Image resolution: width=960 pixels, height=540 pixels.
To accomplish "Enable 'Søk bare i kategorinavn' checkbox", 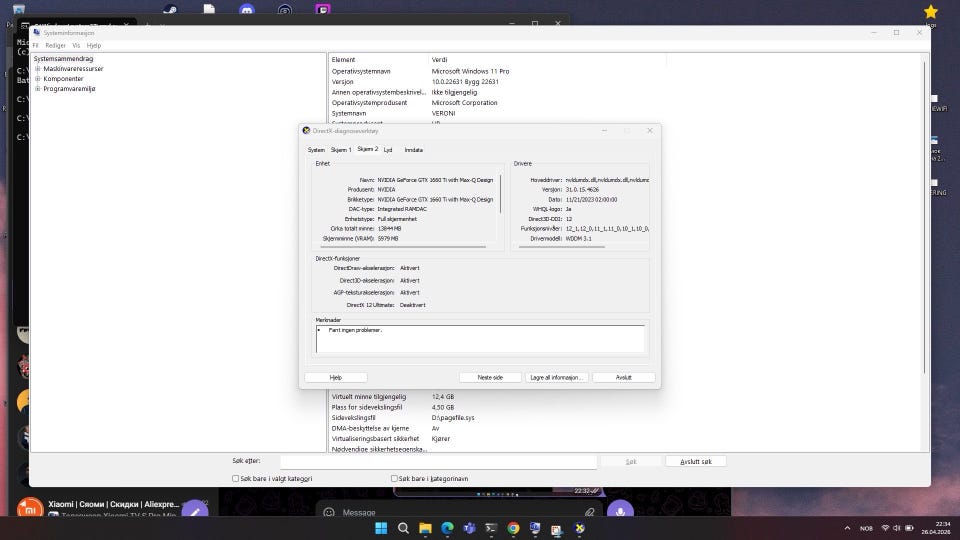I will tap(394, 479).
